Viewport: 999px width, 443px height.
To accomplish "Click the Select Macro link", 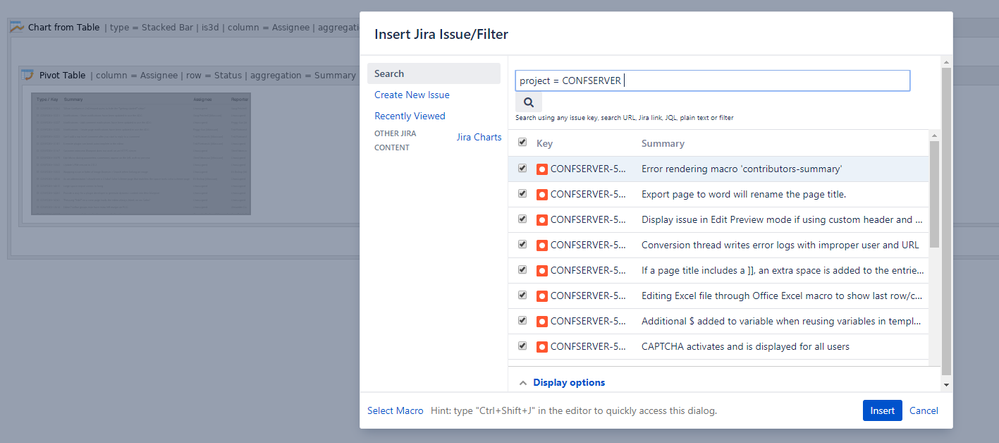I will coord(395,410).
